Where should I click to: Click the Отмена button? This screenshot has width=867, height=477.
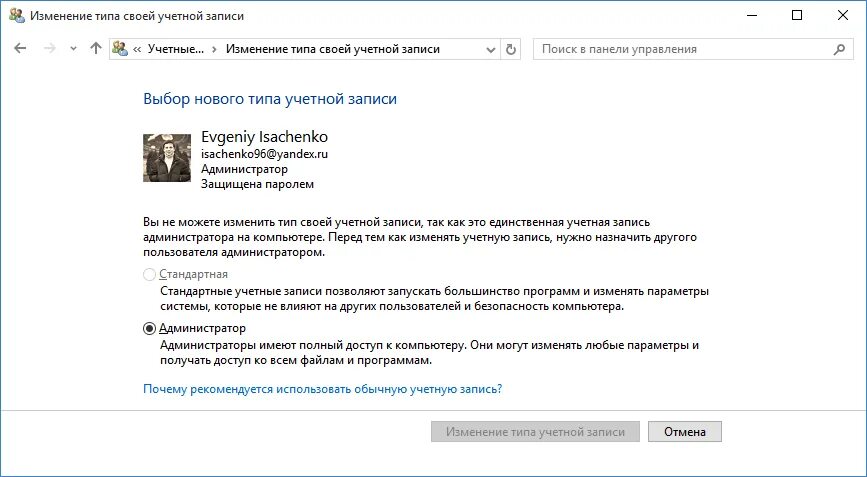click(x=685, y=432)
